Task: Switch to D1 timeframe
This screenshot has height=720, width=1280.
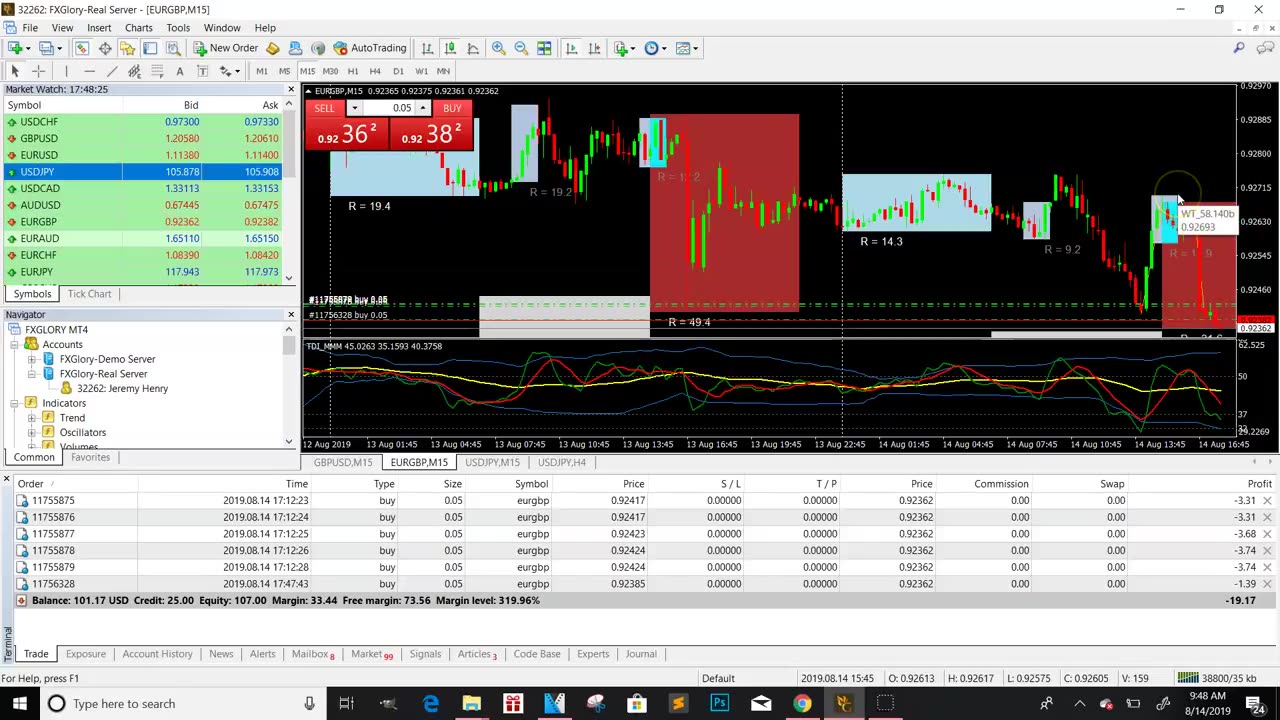Action: pyautogui.click(x=399, y=71)
